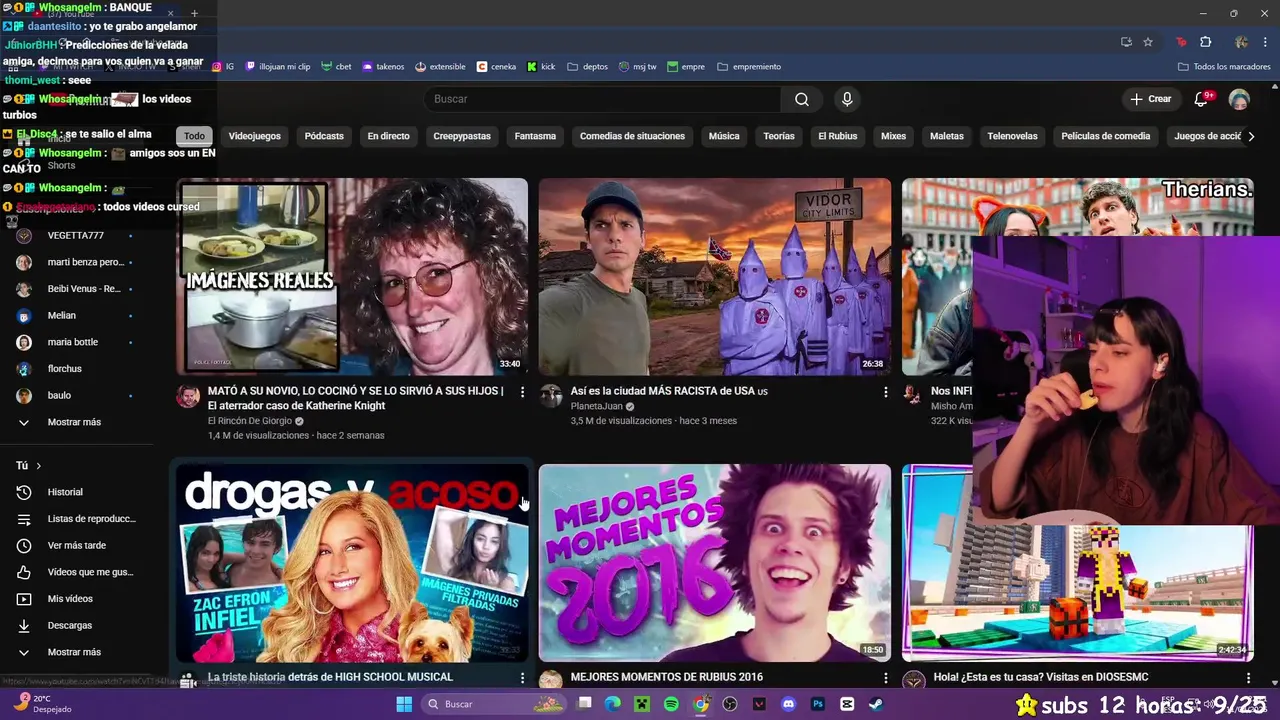Open Steam from the taskbar
Image resolution: width=1280 pixels, height=720 pixels.
point(876,704)
